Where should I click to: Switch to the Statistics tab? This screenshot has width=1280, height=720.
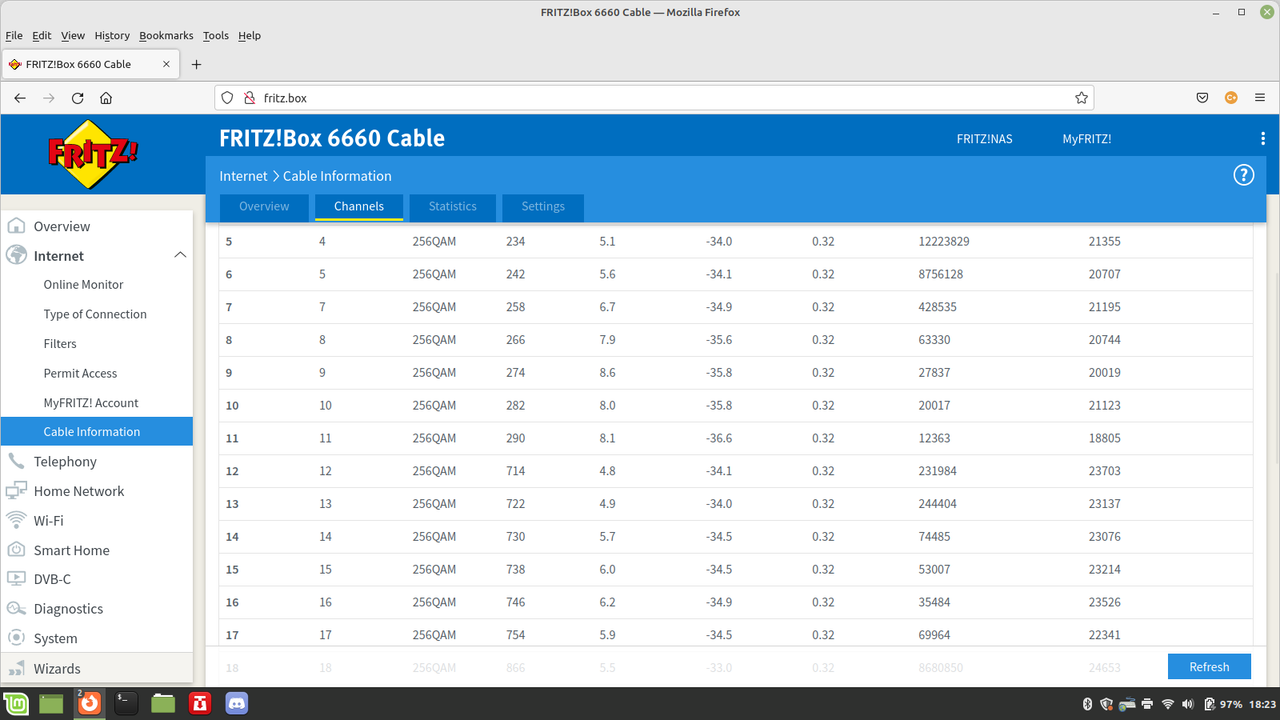coord(453,207)
